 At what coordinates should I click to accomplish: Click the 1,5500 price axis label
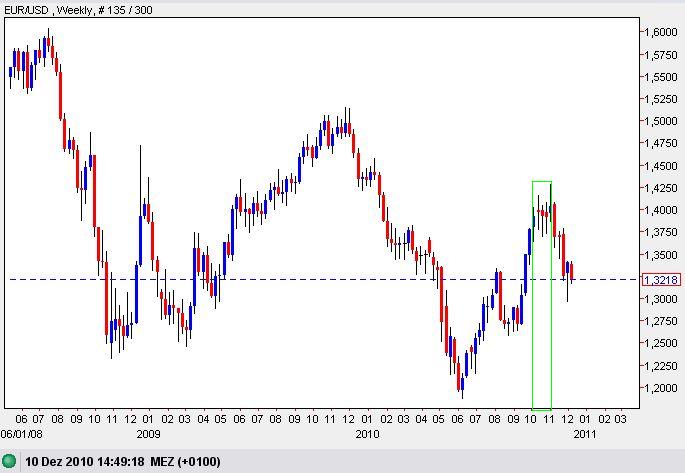661,77
